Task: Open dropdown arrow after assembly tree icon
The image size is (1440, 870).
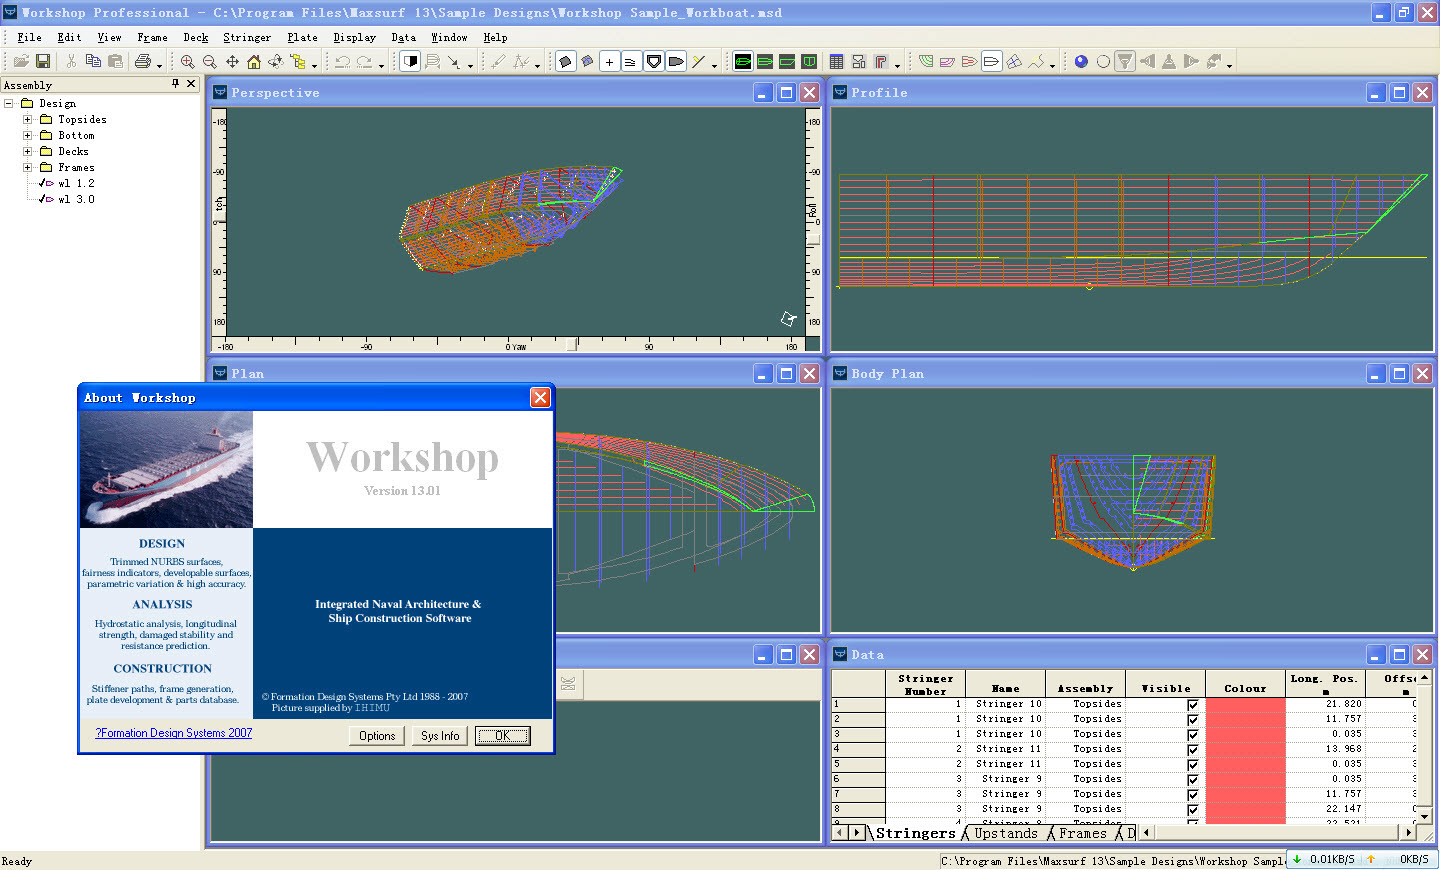Action: (x=314, y=65)
